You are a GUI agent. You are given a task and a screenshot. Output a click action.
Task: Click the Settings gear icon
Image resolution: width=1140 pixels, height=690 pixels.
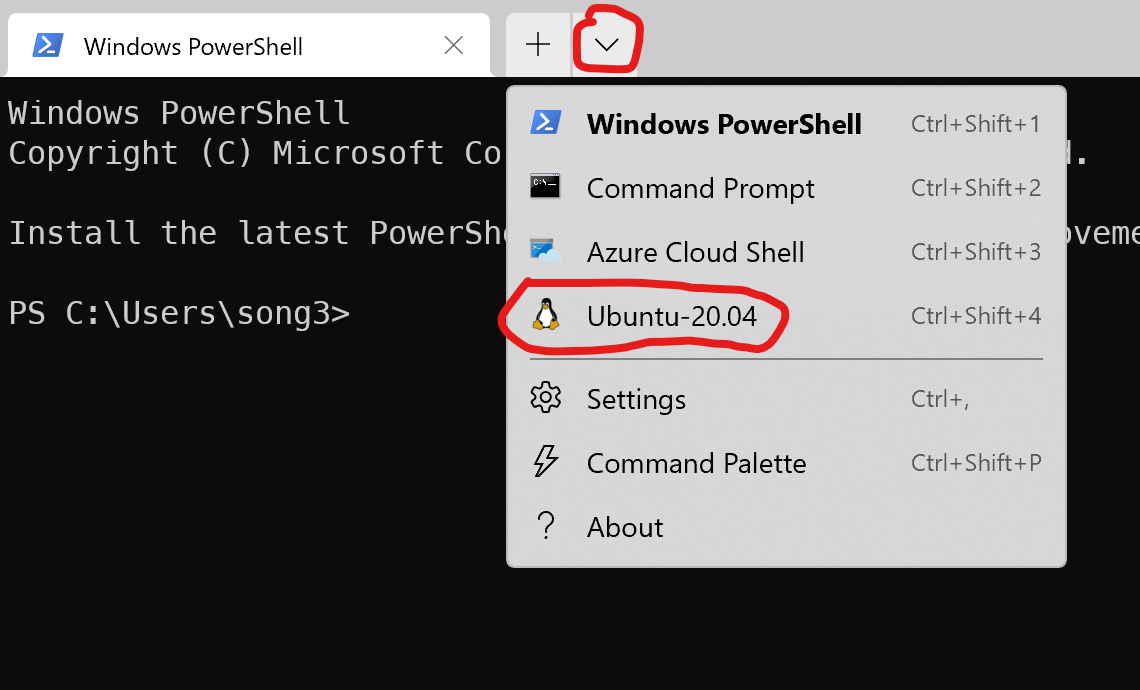coord(545,398)
